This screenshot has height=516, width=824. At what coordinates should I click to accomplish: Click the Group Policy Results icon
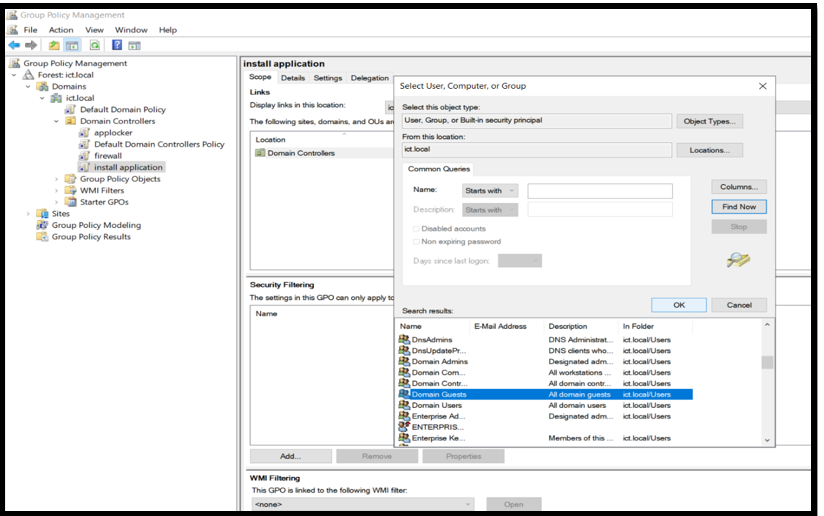[42, 236]
